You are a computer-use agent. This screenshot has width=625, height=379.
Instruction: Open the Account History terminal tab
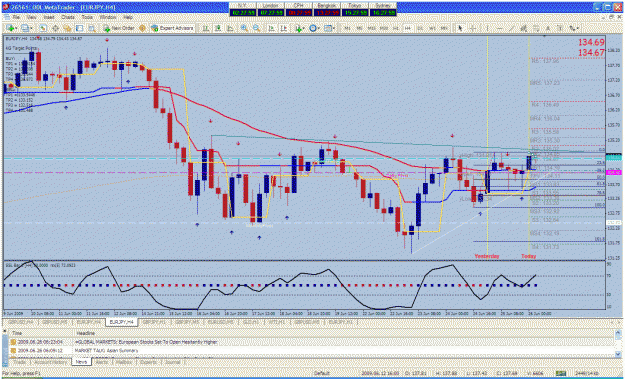pyautogui.click(x=51, y=362)
